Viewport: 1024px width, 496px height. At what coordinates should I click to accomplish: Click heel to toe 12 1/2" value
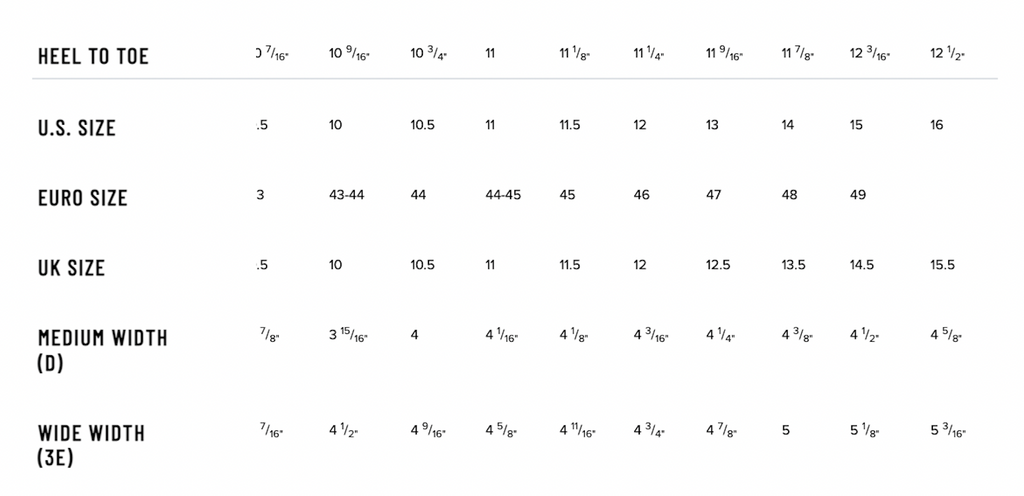pyautogui.click(x=947, y=54)
